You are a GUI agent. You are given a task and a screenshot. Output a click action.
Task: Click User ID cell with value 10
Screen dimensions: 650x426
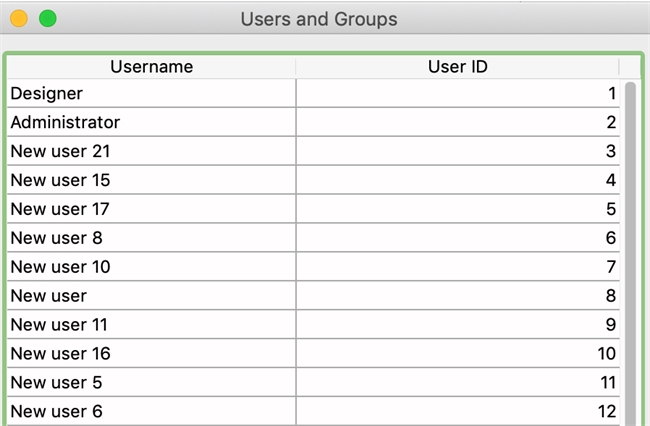(x=457, y=354)
